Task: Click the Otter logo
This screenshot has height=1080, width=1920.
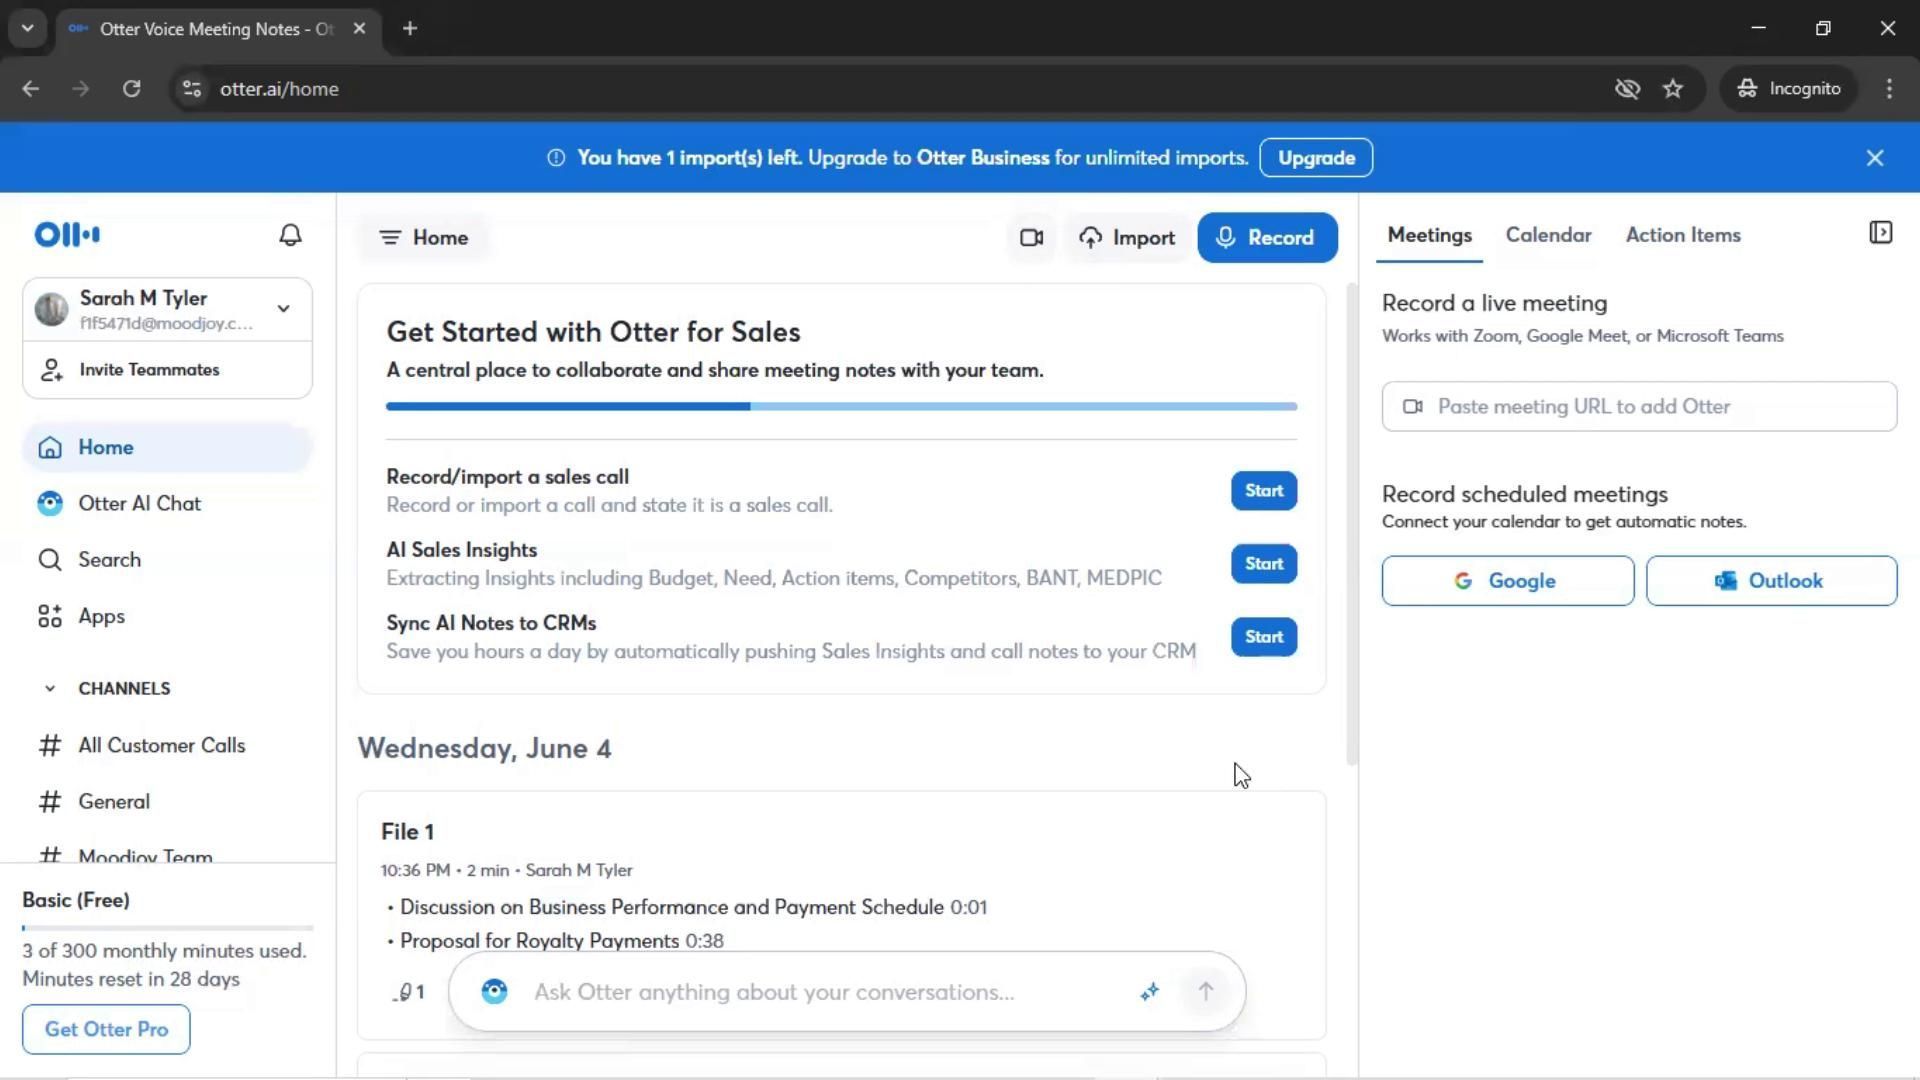Action: [67, 235]
